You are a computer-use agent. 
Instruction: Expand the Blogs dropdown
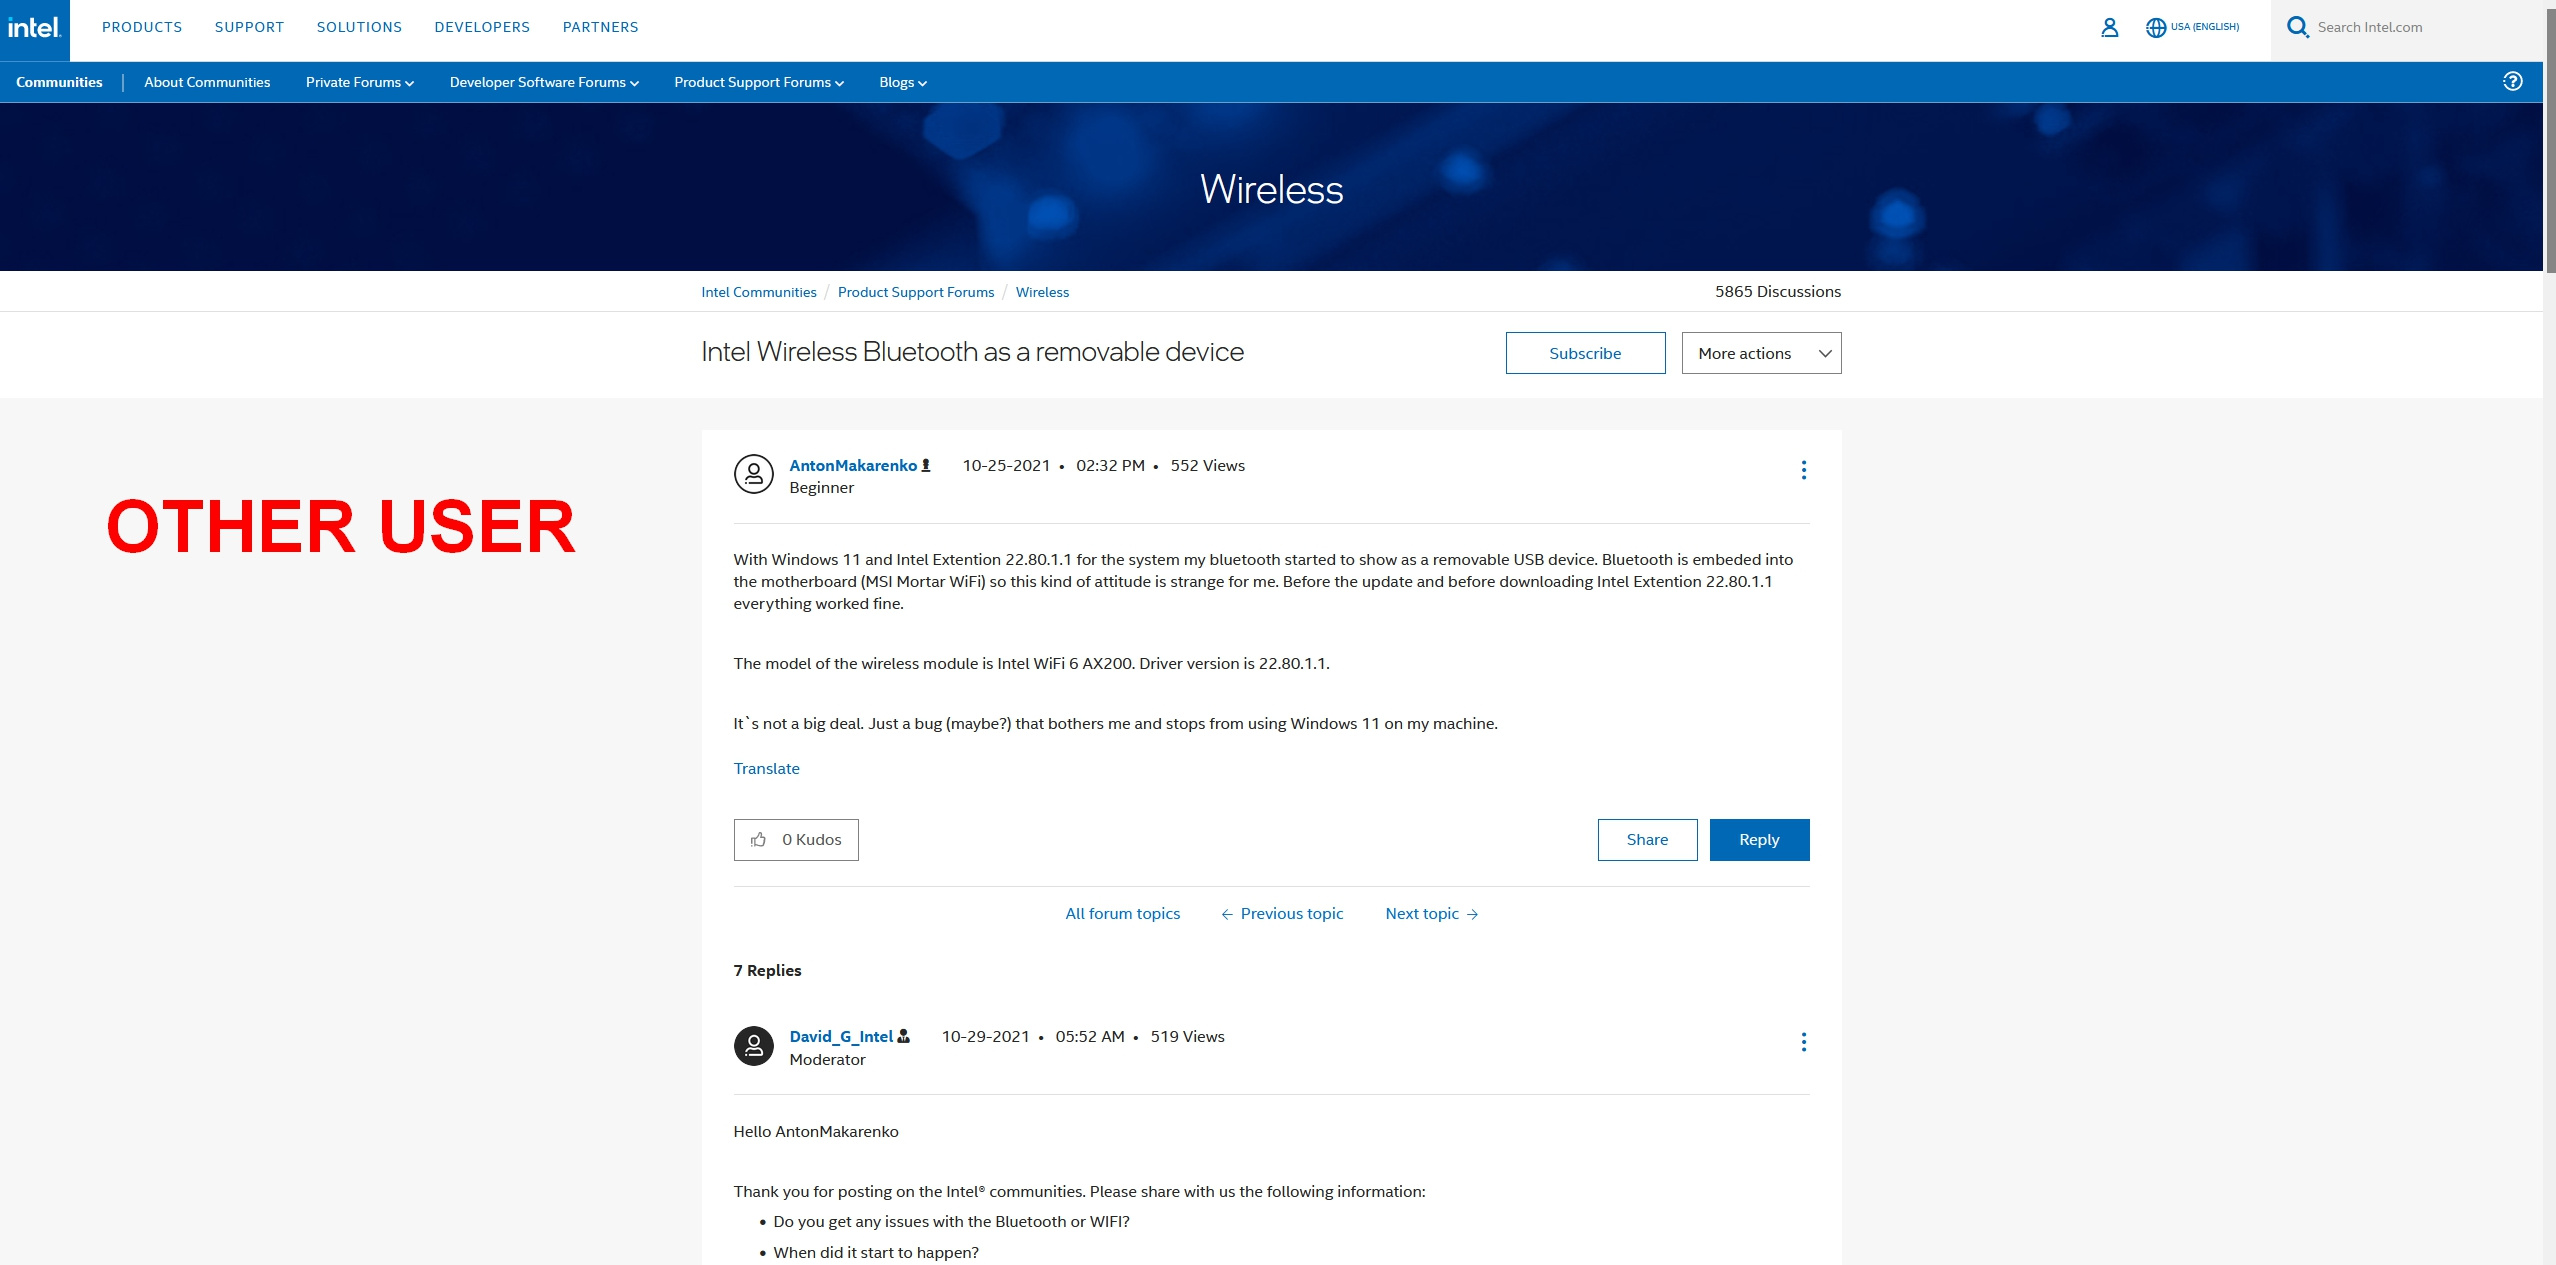click(902, 82)
